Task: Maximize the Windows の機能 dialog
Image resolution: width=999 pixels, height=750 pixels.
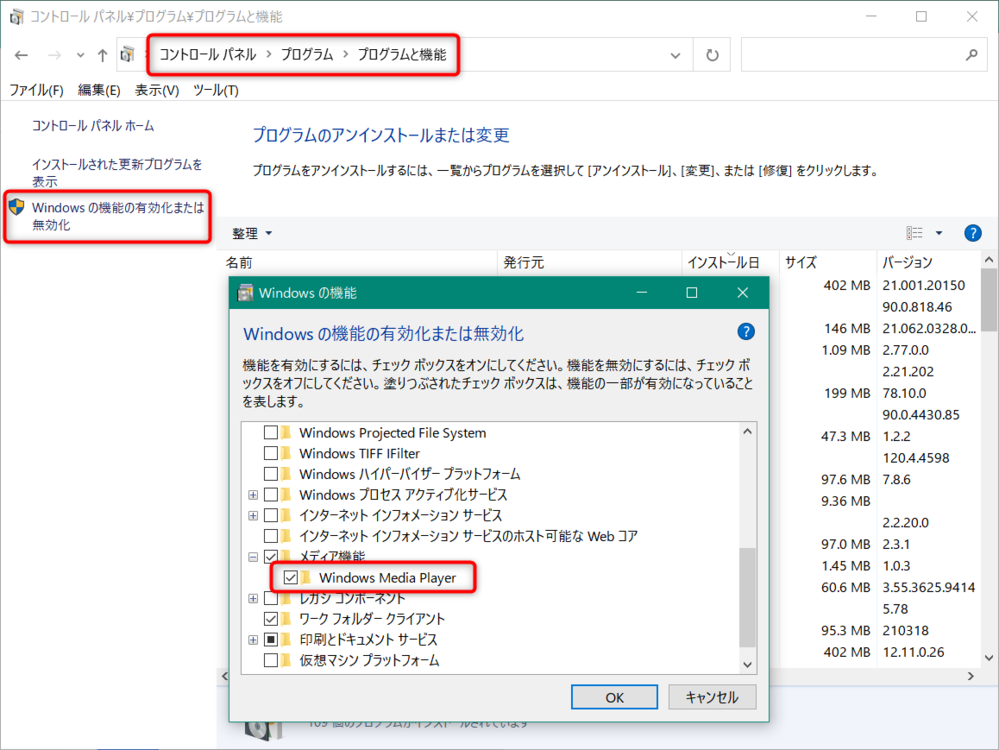Action: (692, 293)
